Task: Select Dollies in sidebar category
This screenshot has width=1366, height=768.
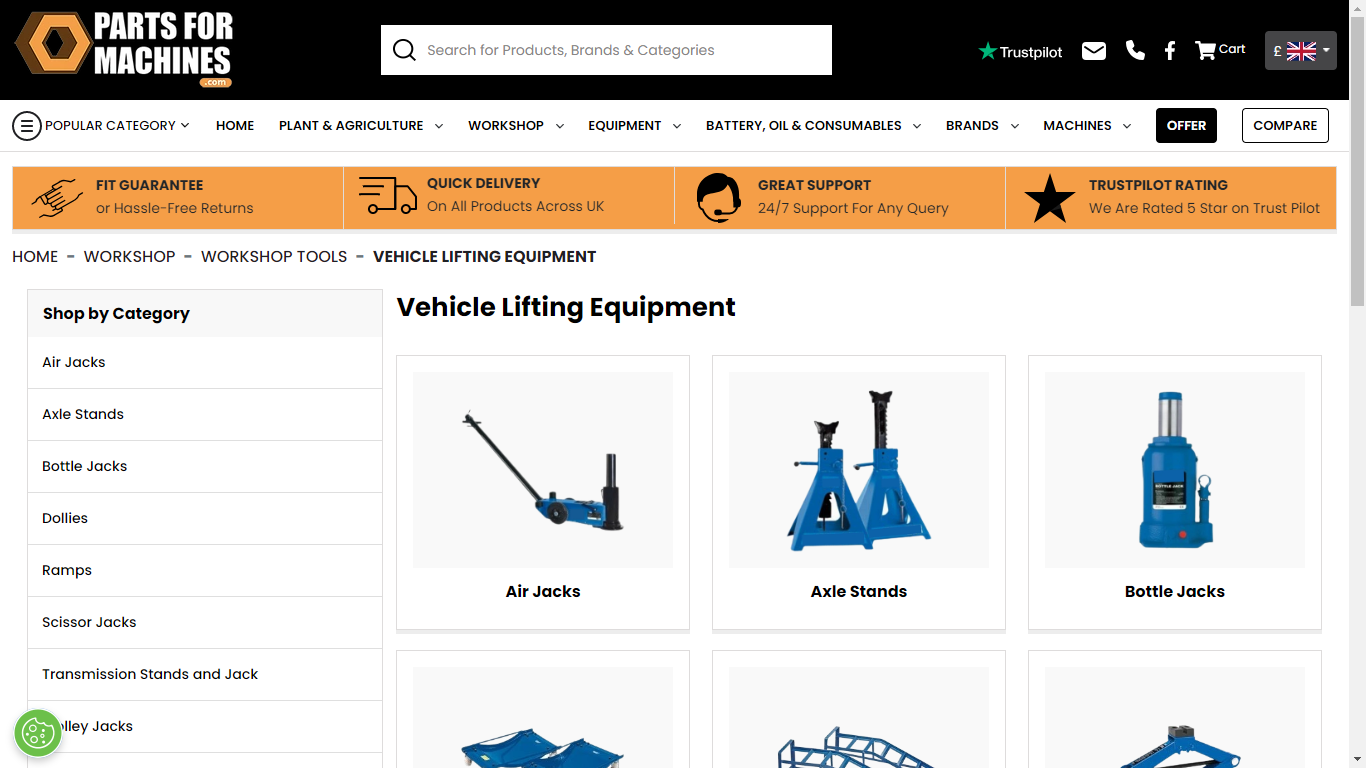Action: (x=205, y=519)
